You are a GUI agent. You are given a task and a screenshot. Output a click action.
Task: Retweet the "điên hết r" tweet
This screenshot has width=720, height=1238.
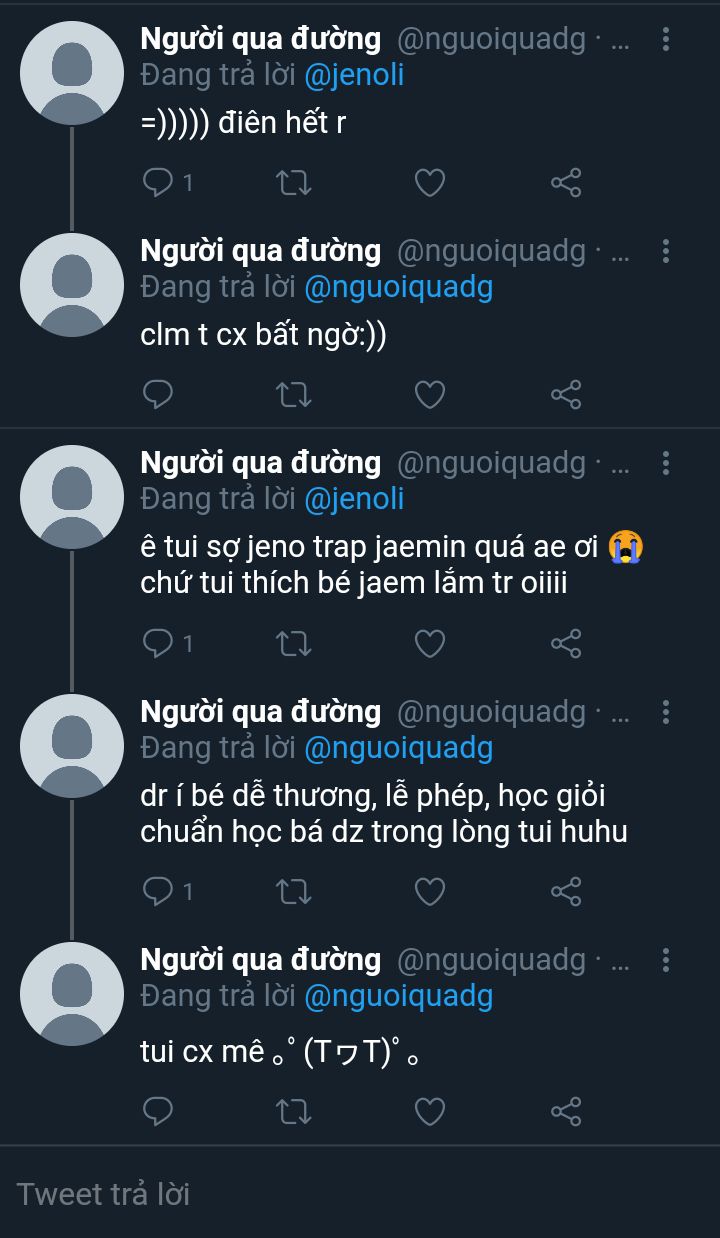pos(293,182)
